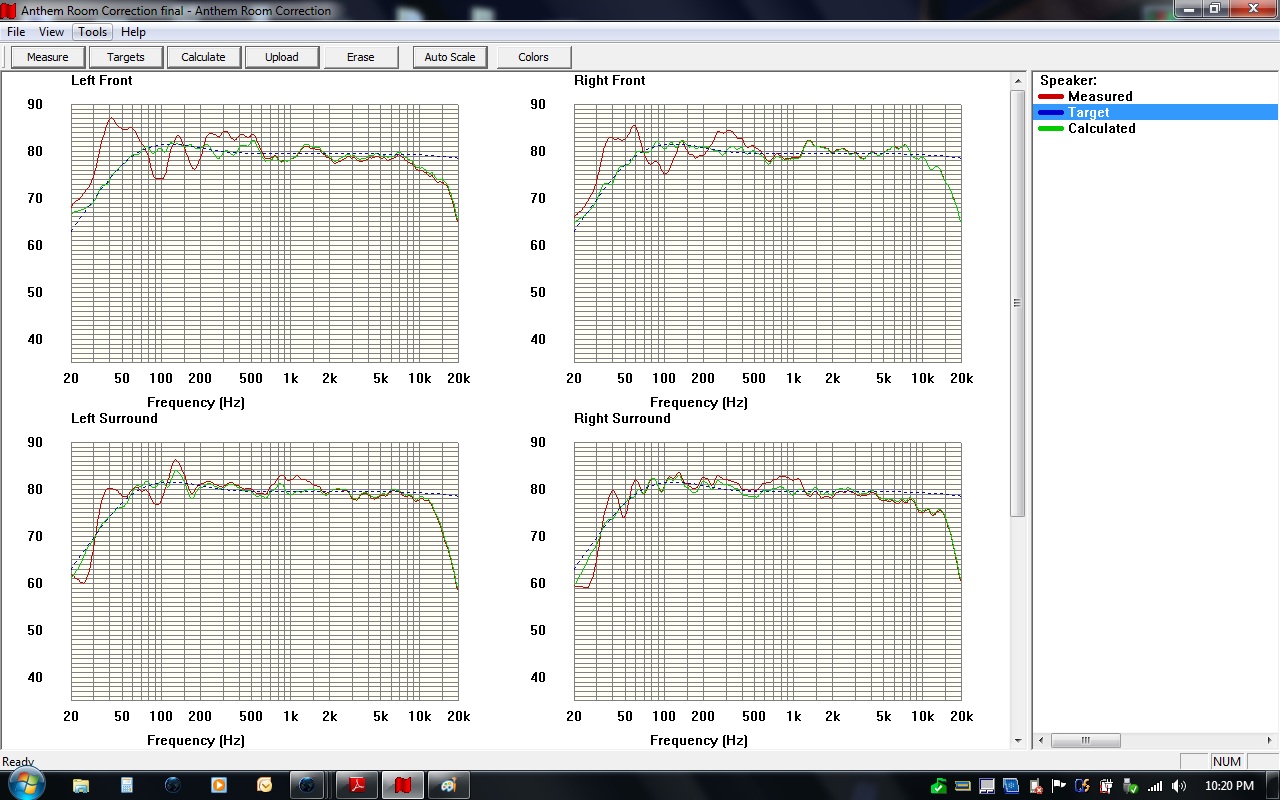The height and width of the screenshot is (800, 1280).
Task: Select the Calculated legend label
Action: [1102, 129]
